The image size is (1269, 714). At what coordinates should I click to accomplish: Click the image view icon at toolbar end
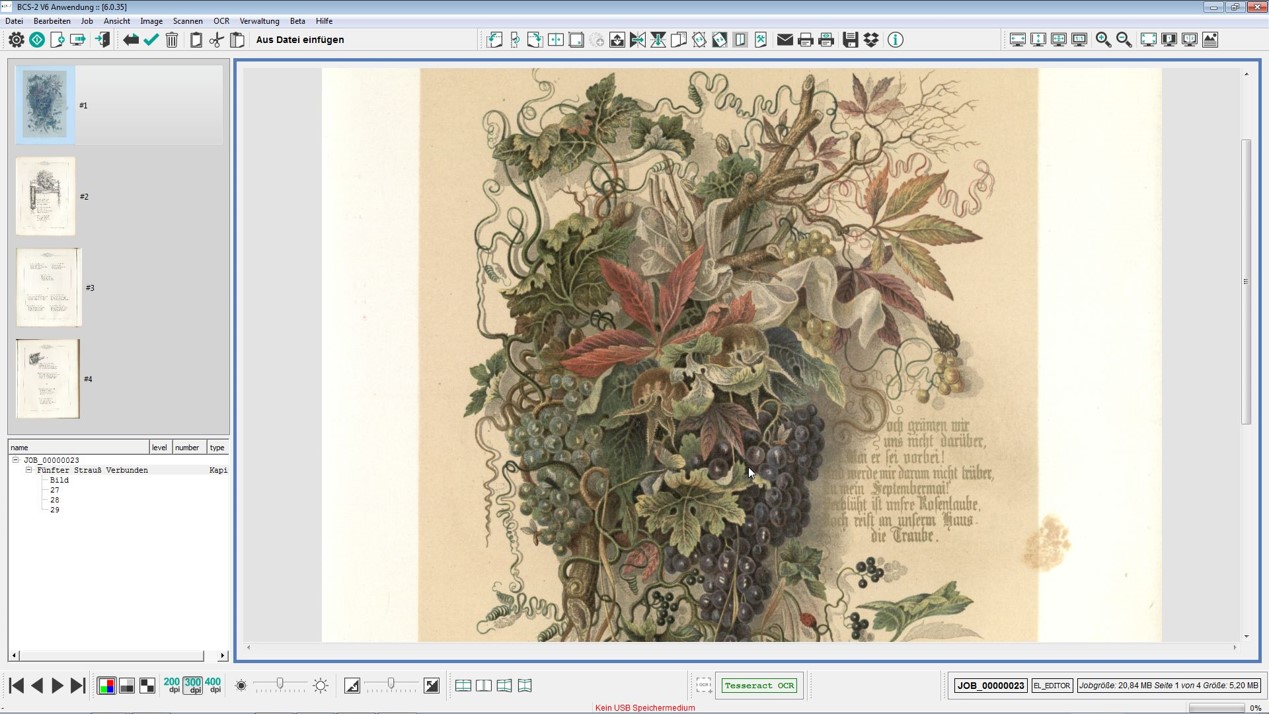tap(1210, 40)
